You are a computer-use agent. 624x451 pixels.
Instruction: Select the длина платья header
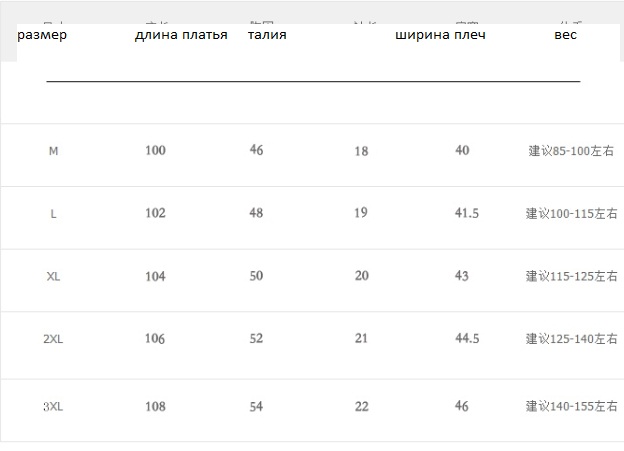coord(181,35)
